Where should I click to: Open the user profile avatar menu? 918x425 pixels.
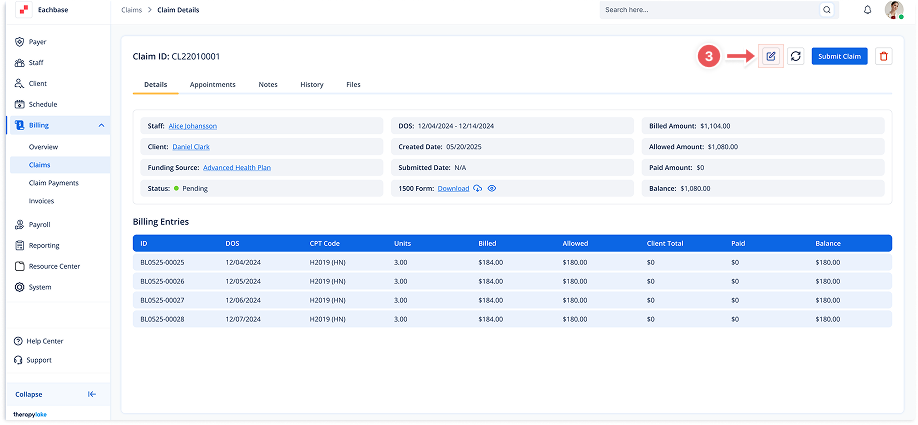click(893, 10)
